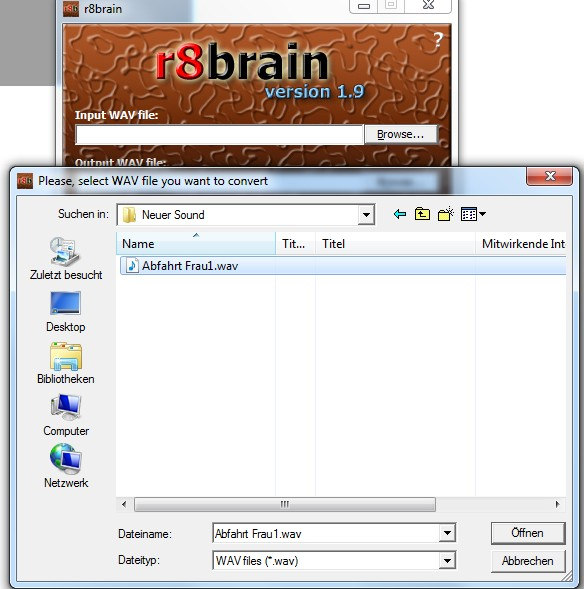584x589 pixels.
Task: Expand the Dateiname dropdown arrow
Action: coord(447,533)
